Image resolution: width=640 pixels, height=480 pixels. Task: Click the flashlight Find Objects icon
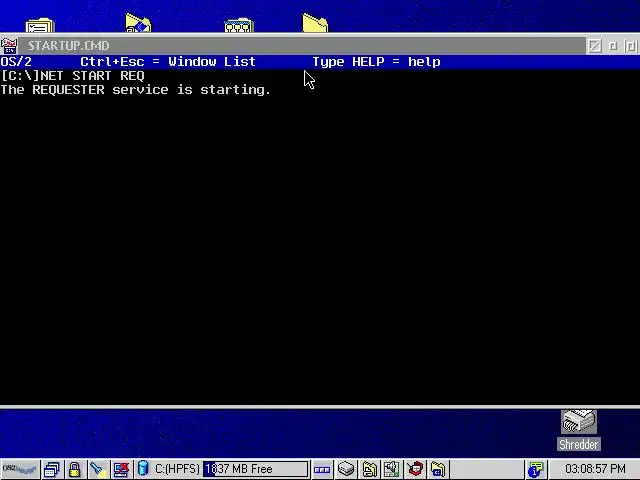pyautogui.click(x=98, y=469)
